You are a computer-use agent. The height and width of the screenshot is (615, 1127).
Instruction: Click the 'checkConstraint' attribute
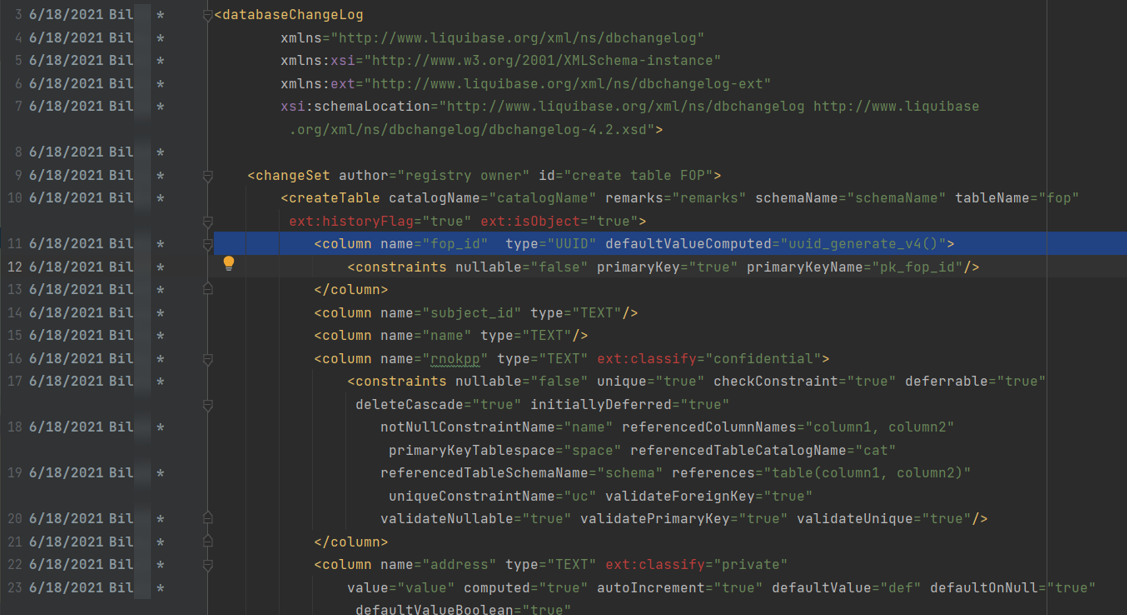[776, 381]
